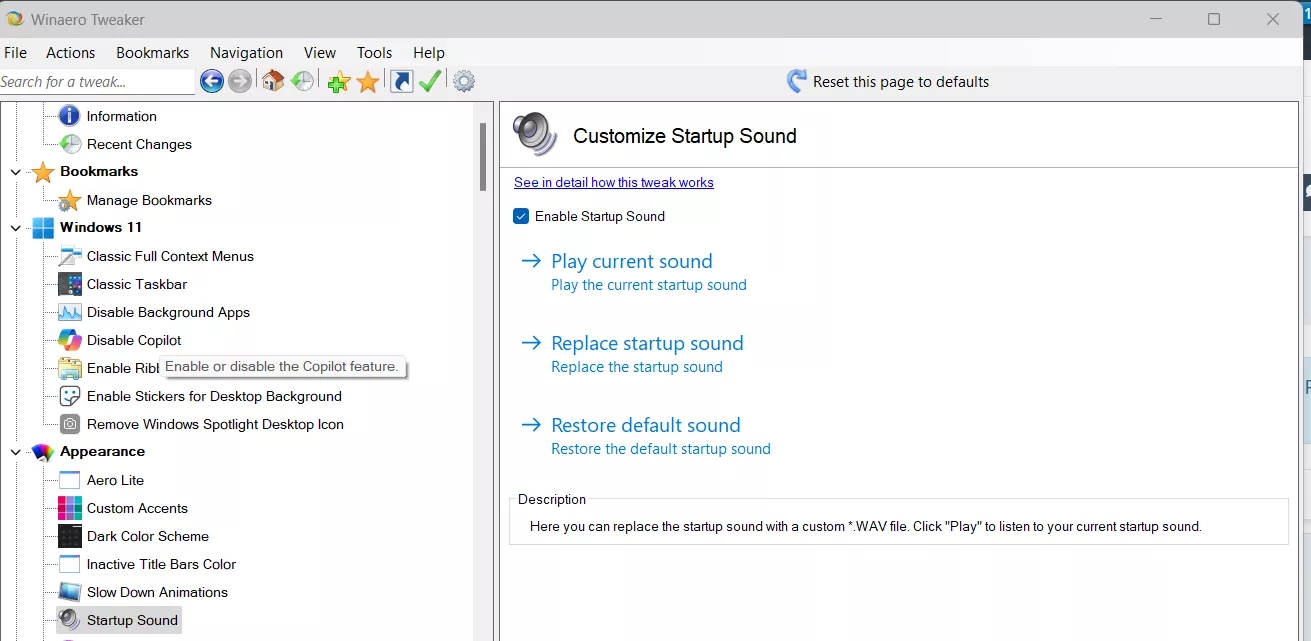This screenshot has height=641, width=1311.
Task: Click the Disable Background Apps icon
Action: (x=70, y=312)
